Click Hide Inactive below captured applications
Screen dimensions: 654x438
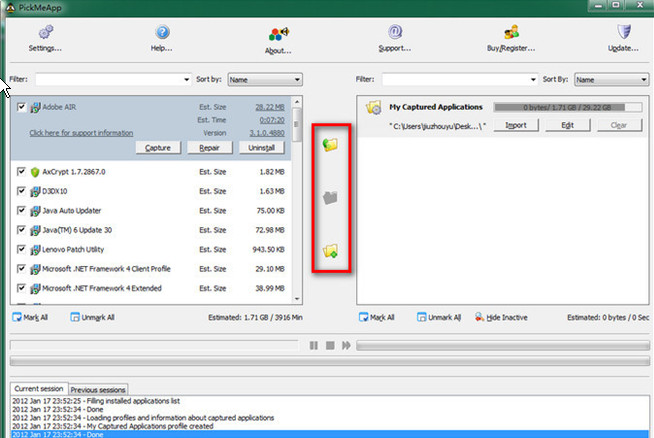[x=501, y=317]
